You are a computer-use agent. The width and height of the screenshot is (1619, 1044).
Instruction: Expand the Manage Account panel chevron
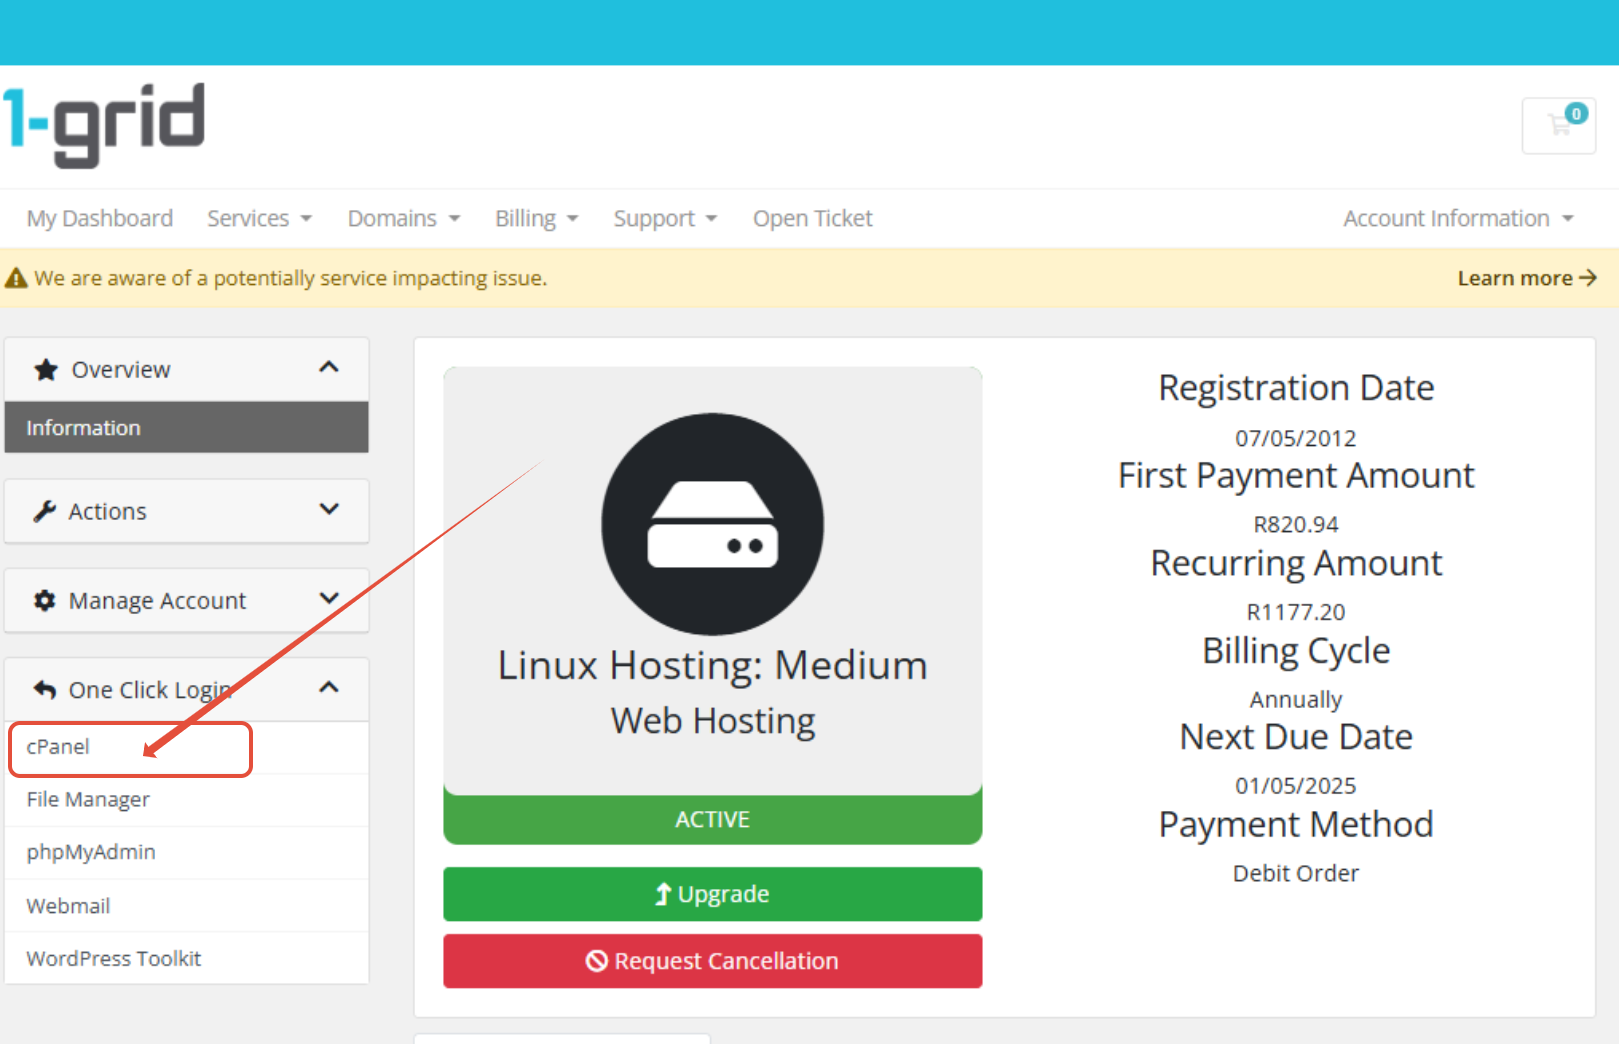pos(329,598)
